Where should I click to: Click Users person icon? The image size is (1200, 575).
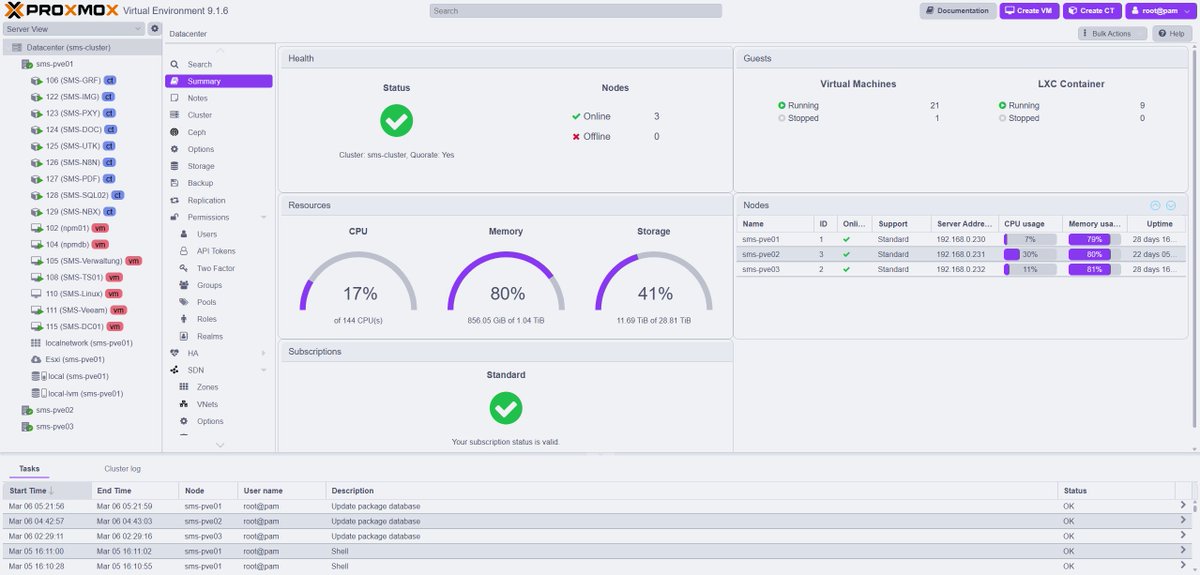[x=184, y=234]
